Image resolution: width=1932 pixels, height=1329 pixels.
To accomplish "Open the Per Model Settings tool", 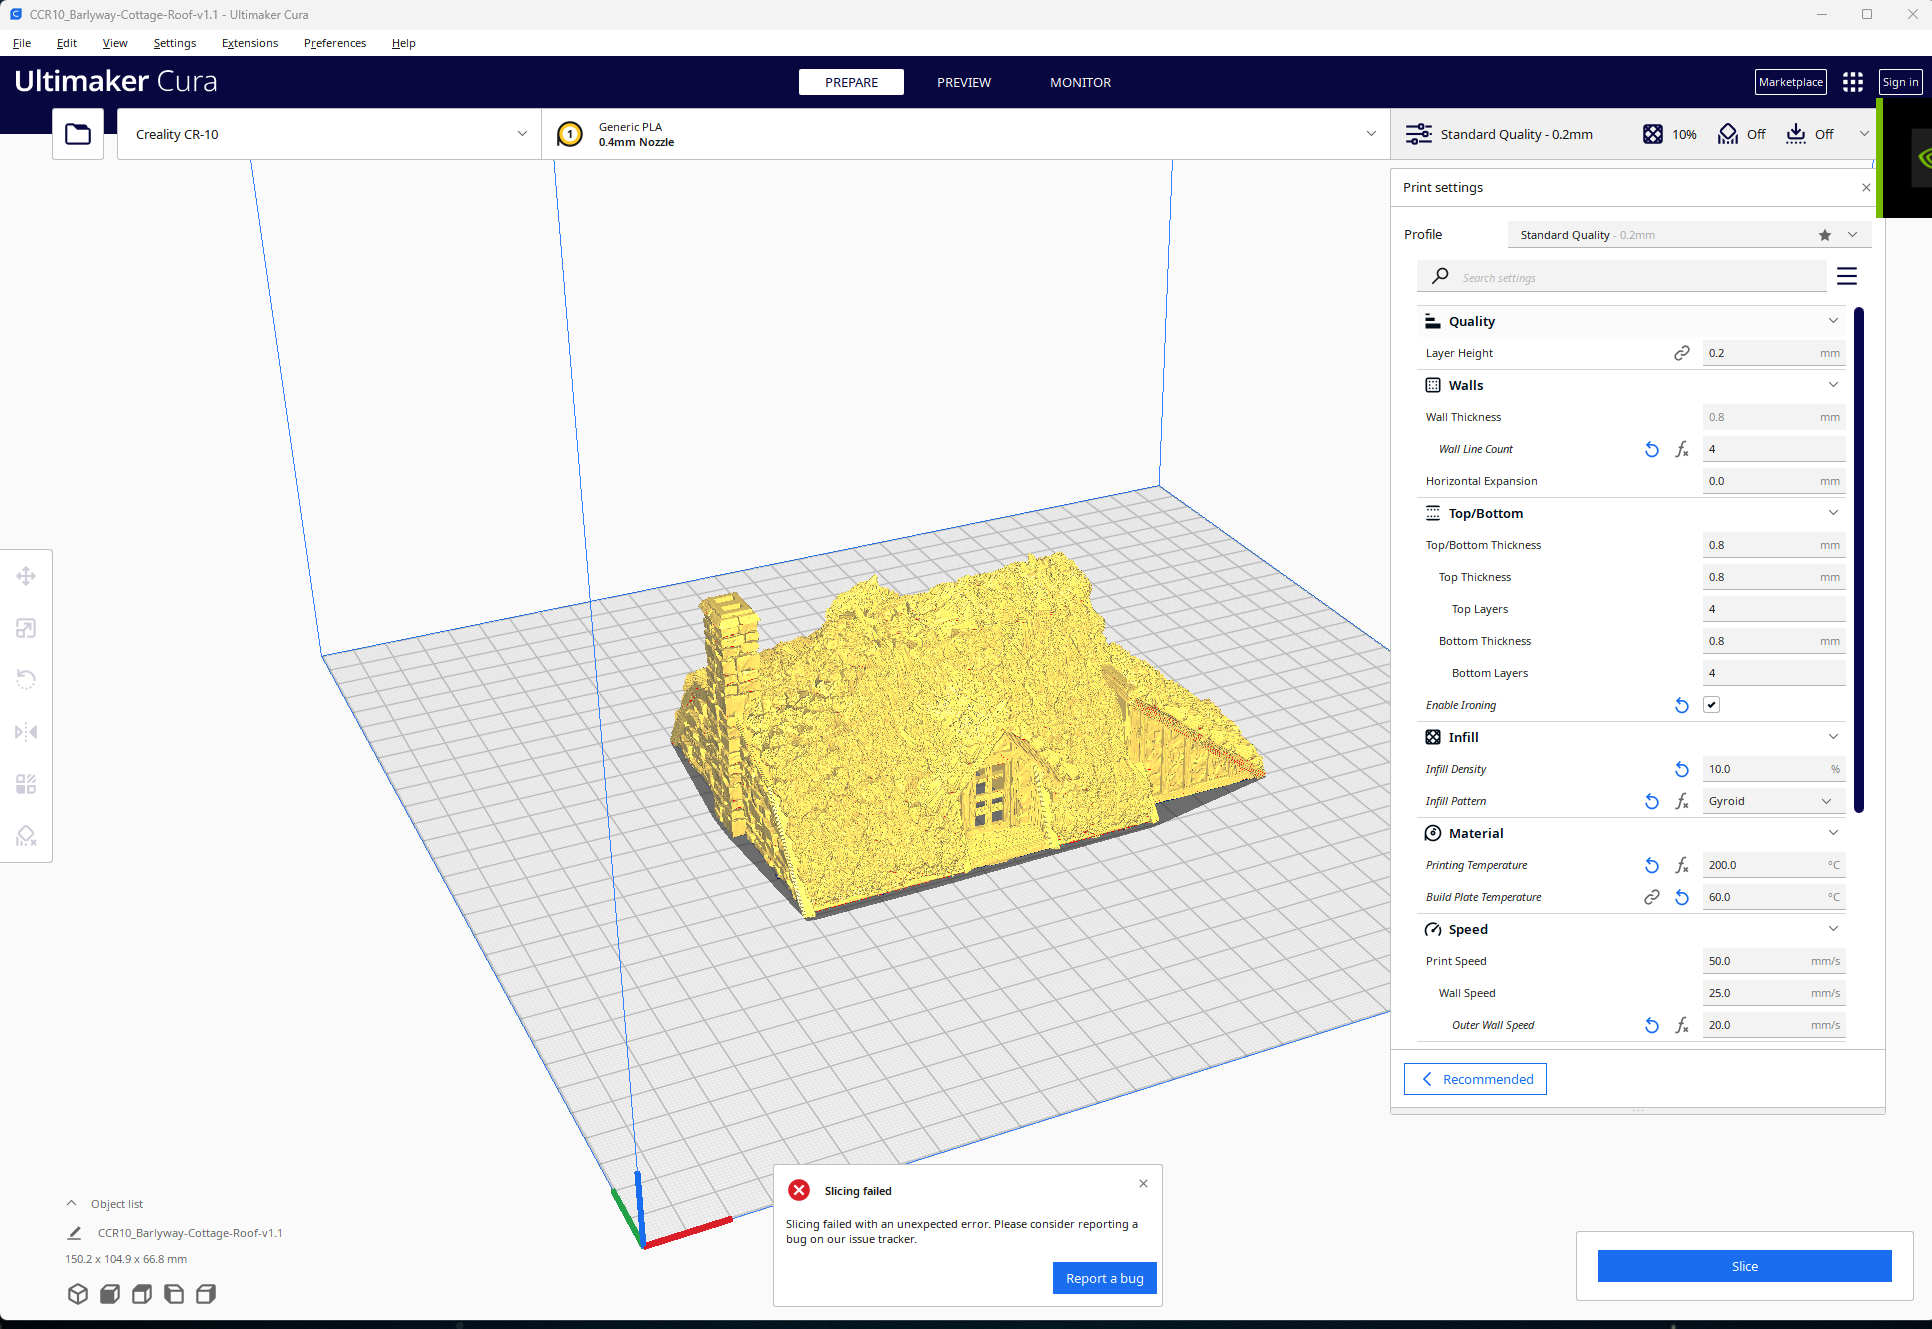I will [x=27, y=784].
